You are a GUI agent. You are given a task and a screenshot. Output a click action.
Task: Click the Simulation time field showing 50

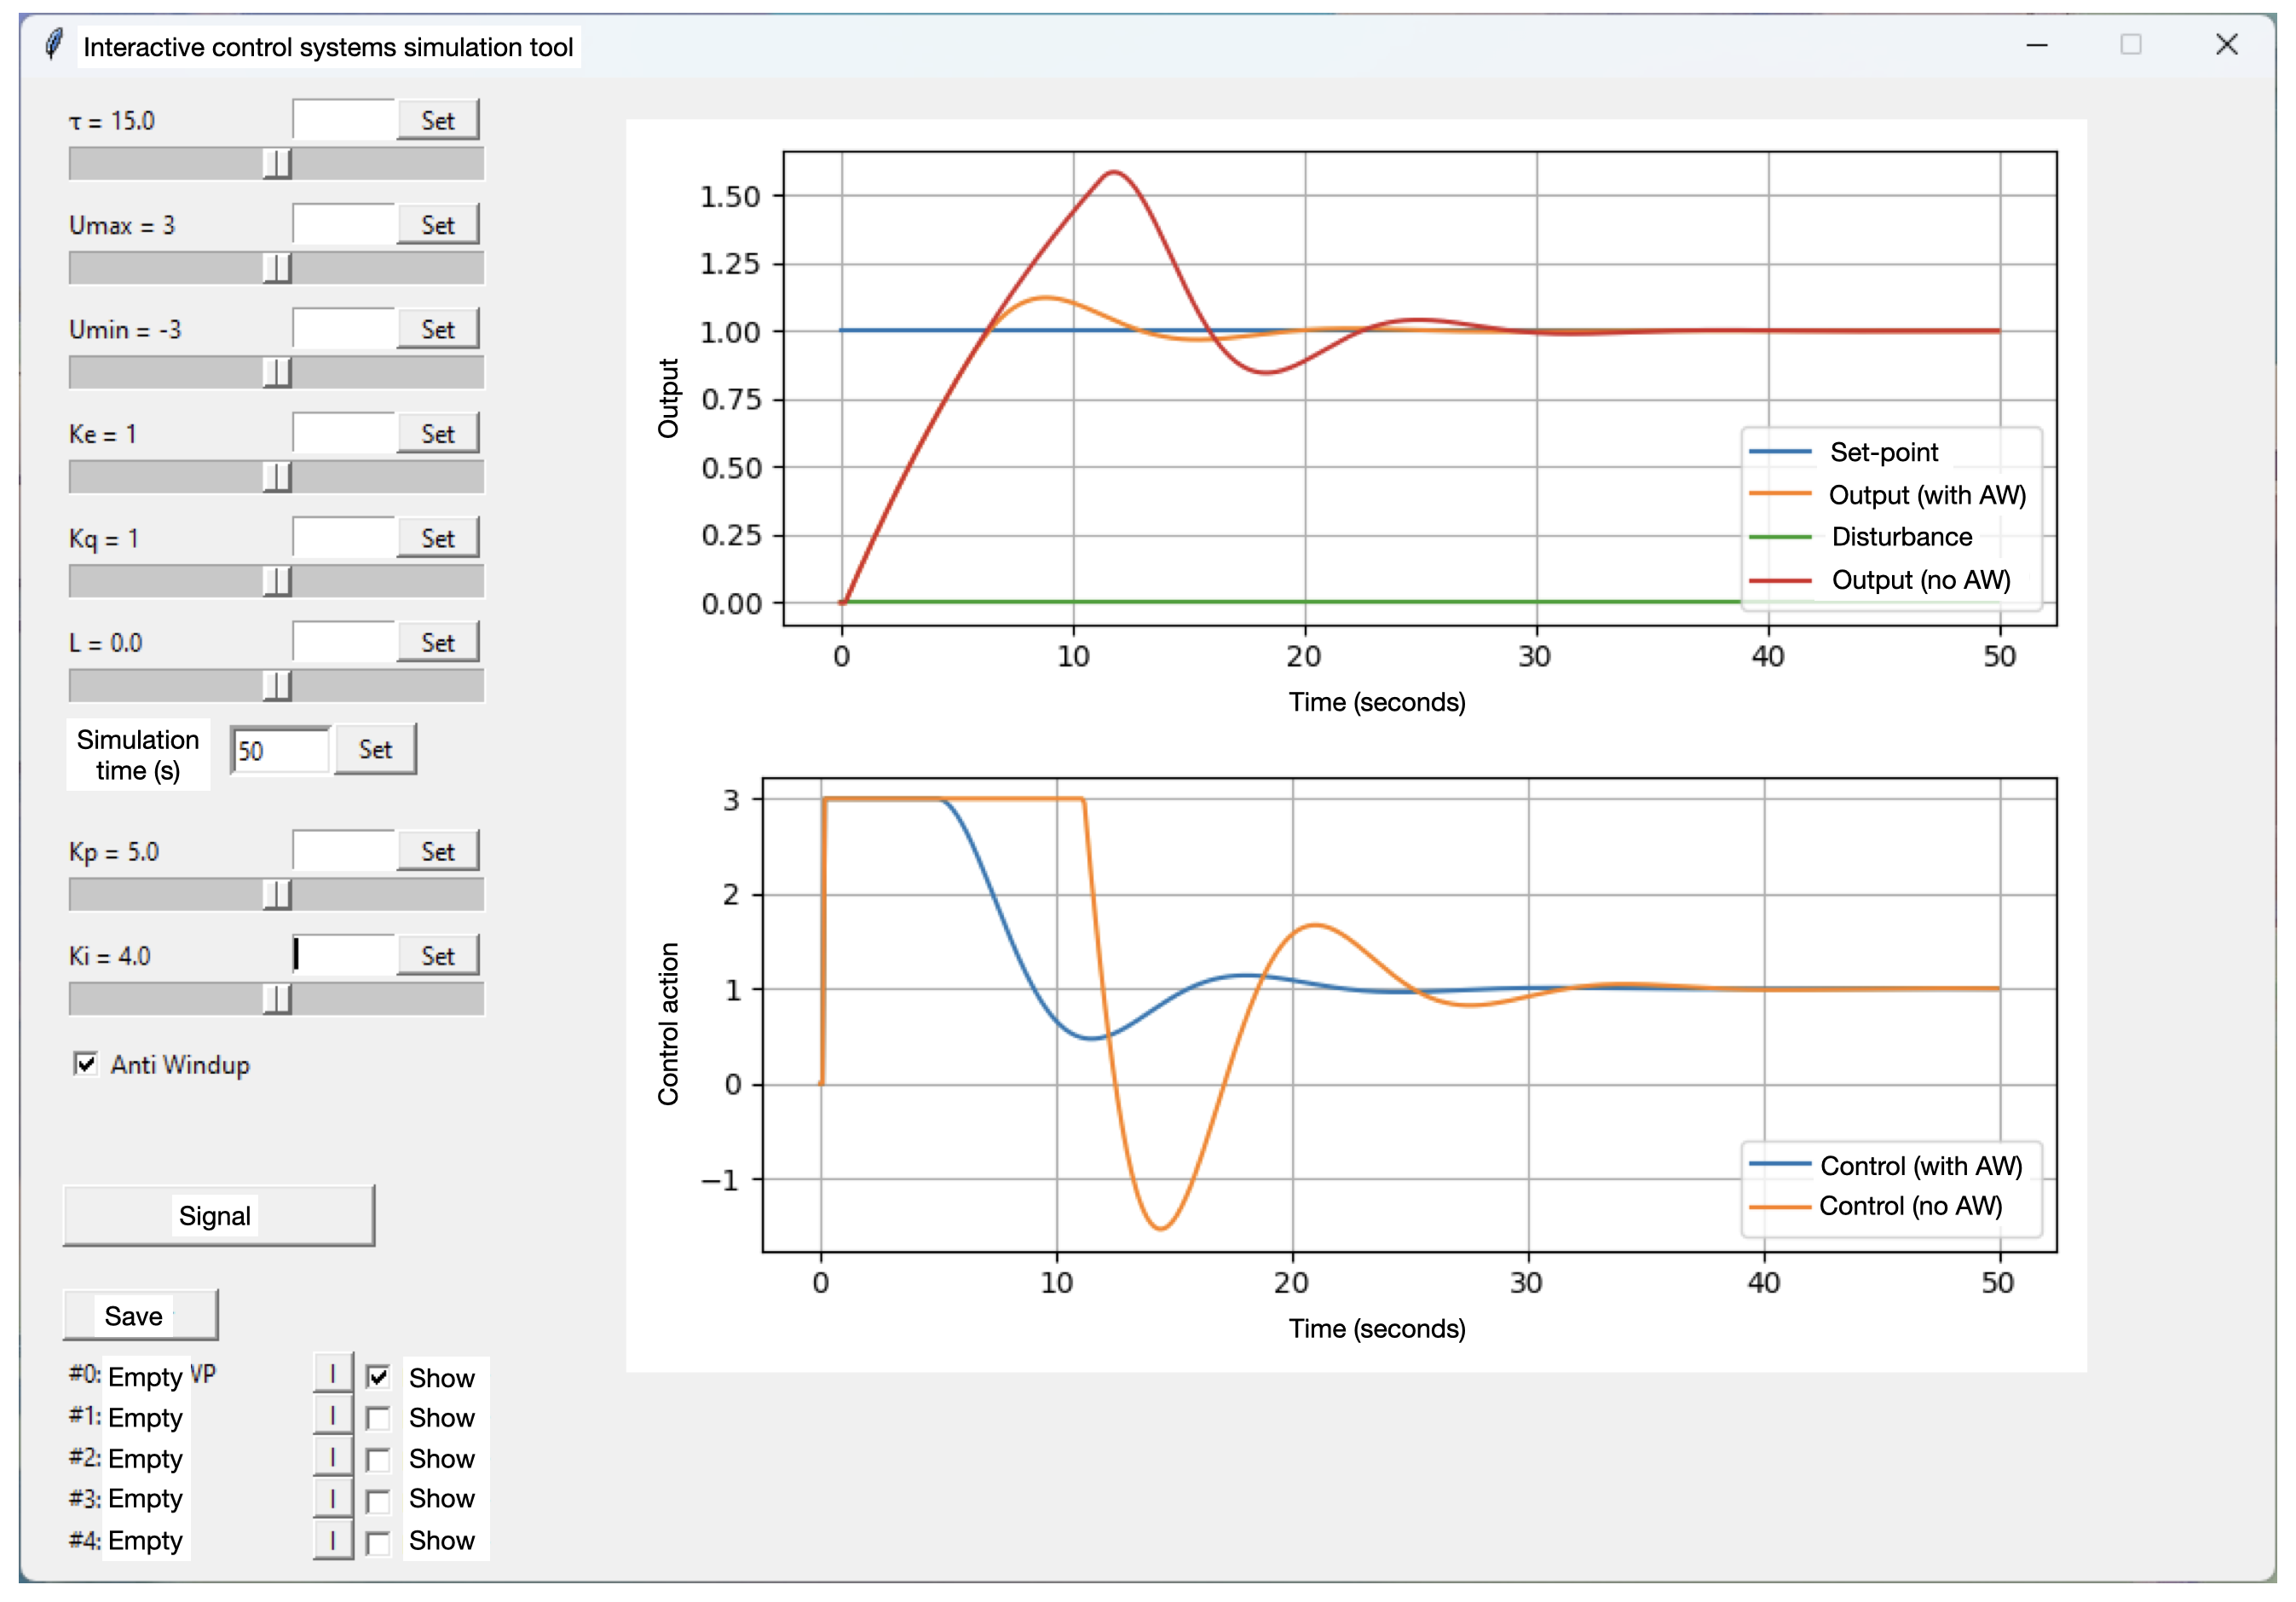pyautogui.click(x=281, y=750)
